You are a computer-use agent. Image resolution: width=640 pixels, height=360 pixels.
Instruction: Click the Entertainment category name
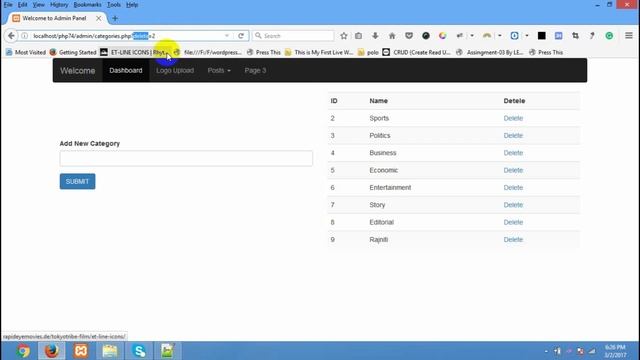click(390, 188)
